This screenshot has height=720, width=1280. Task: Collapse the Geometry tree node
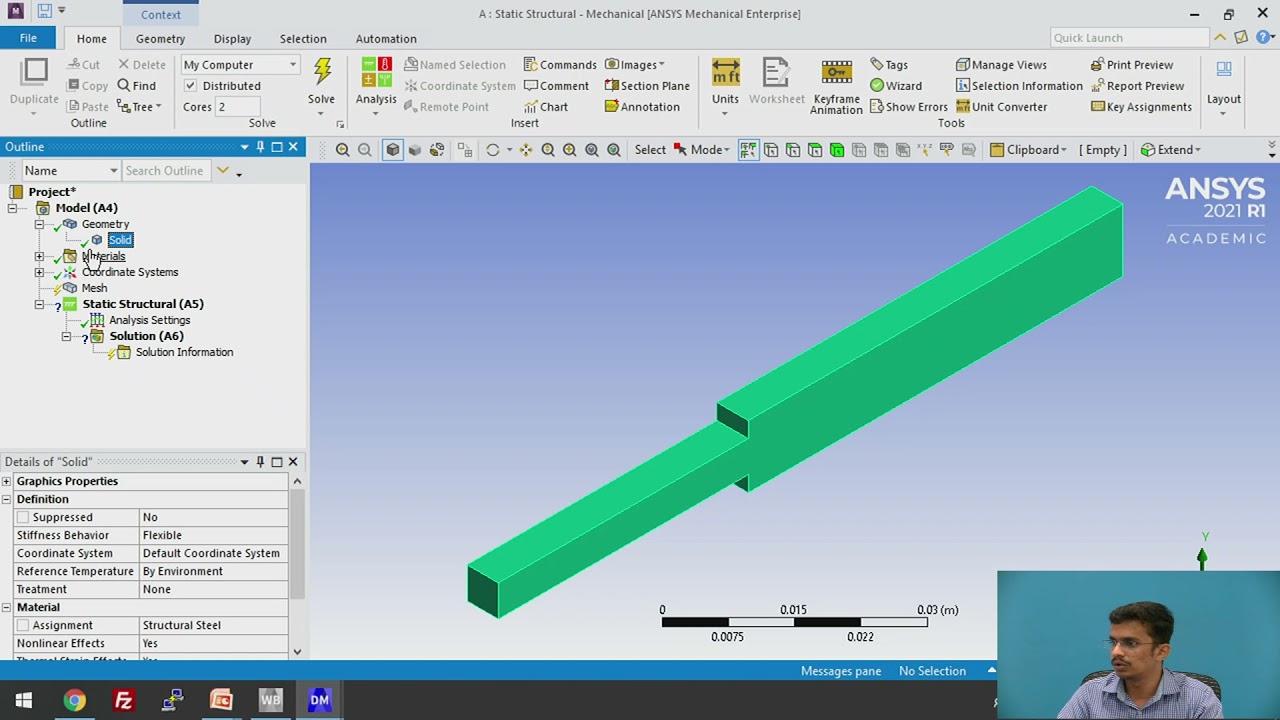(x=39, y=224)
